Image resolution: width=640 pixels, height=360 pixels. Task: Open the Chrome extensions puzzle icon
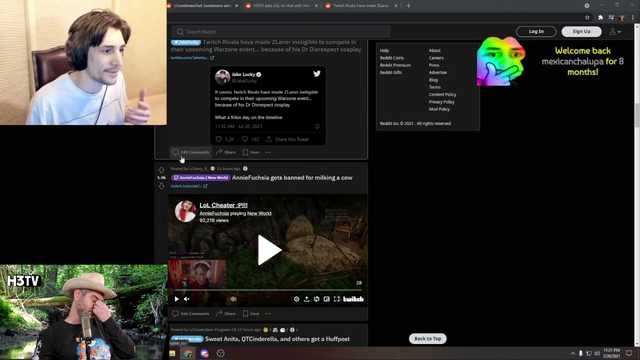[x=600, y=17]
